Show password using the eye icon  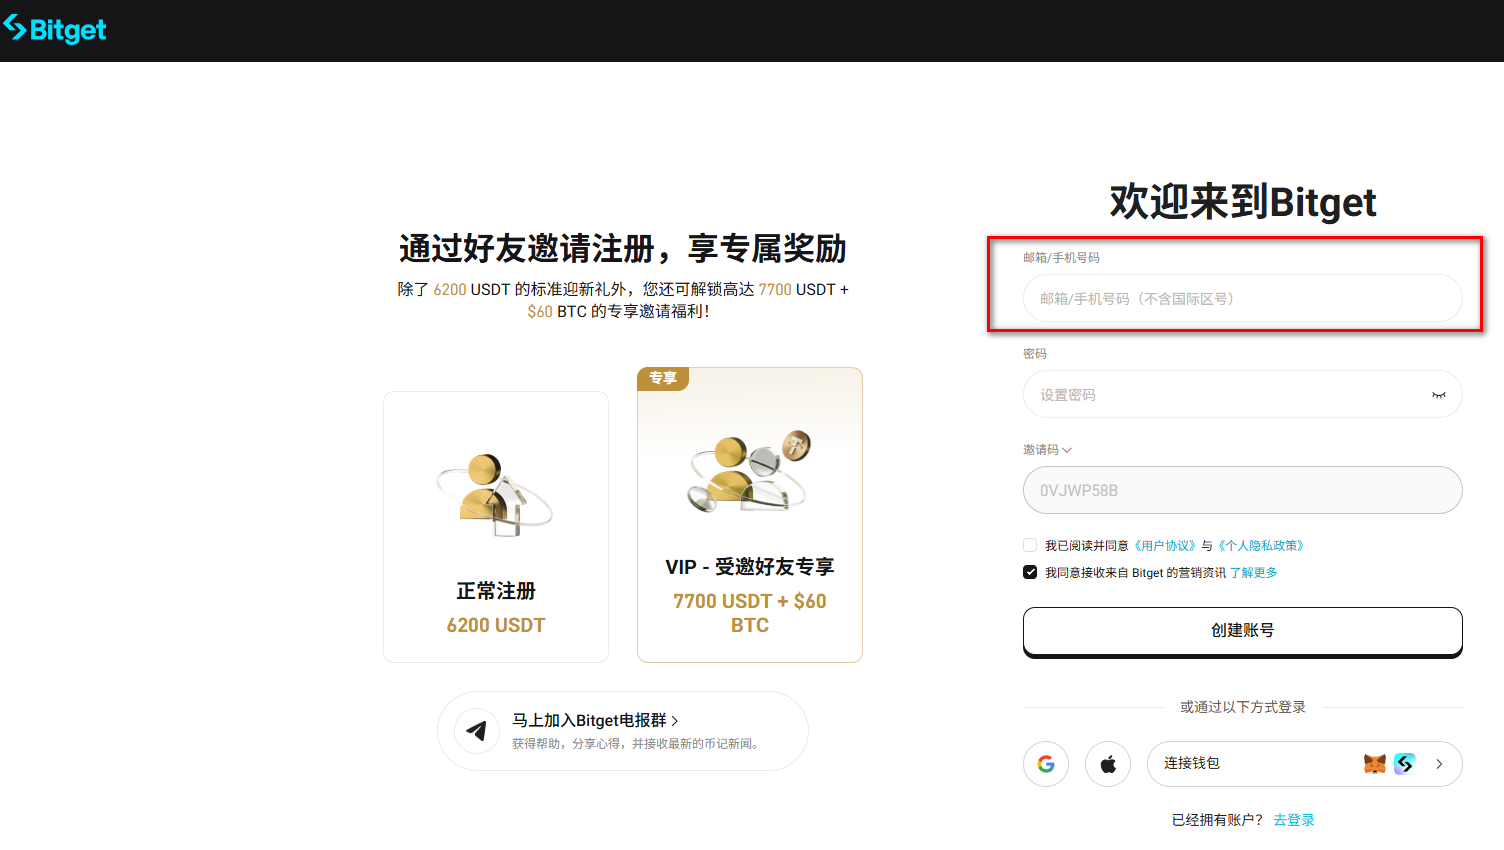(1438, 395)
